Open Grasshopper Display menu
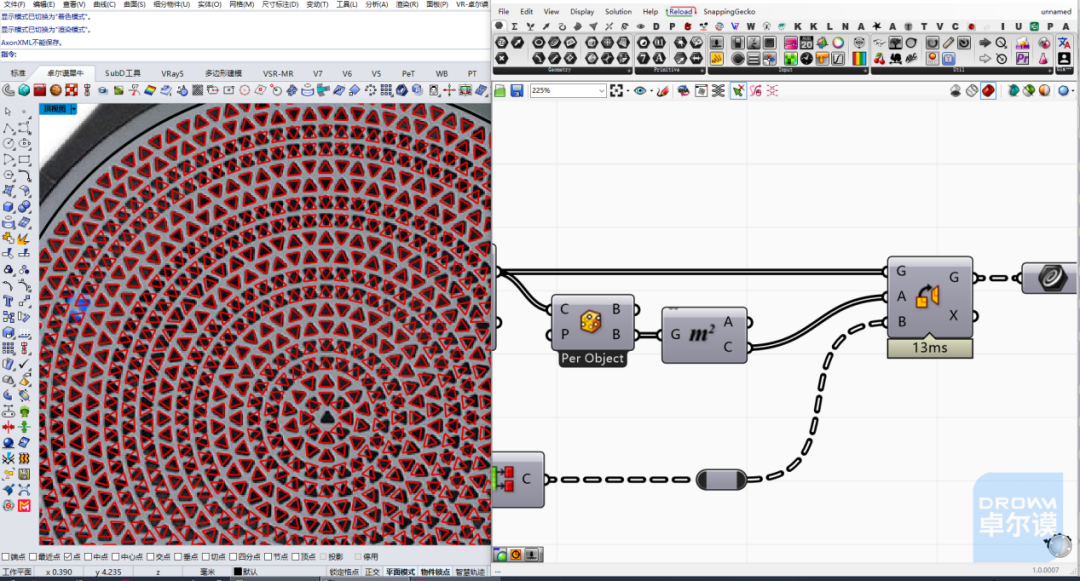 [582, 12]
